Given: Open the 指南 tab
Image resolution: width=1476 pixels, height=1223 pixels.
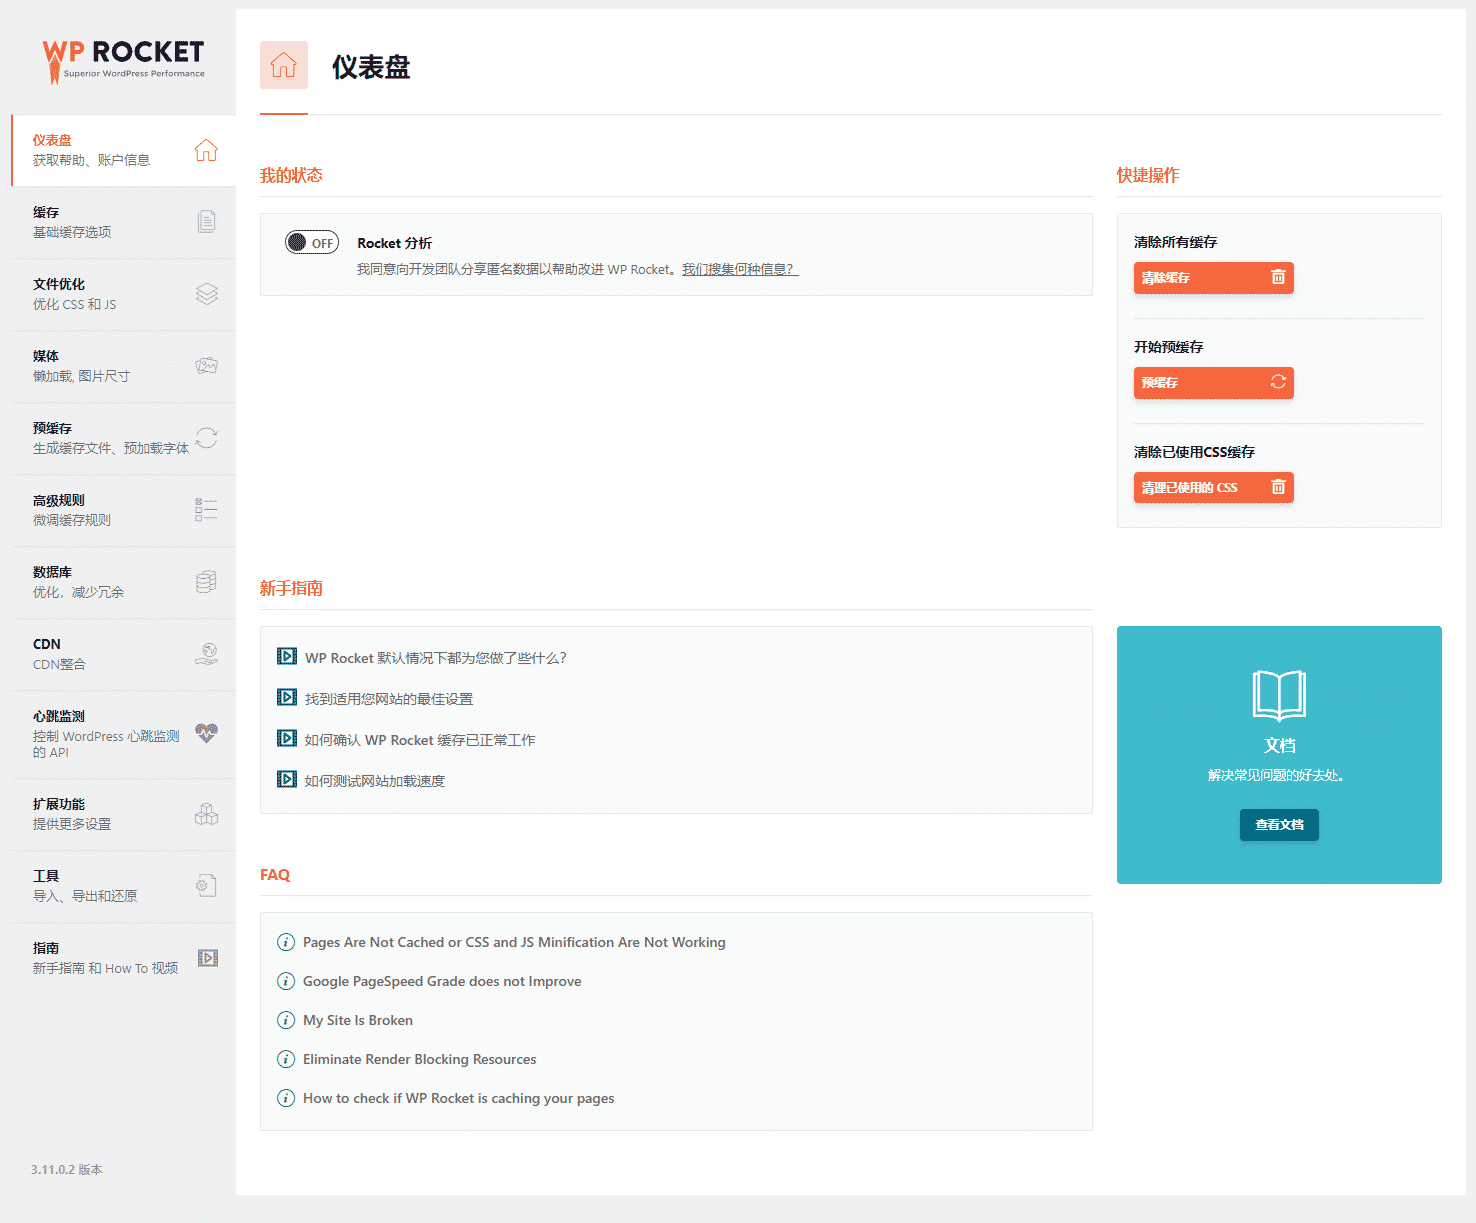Looking at the screenshot, I should (124, 958).
